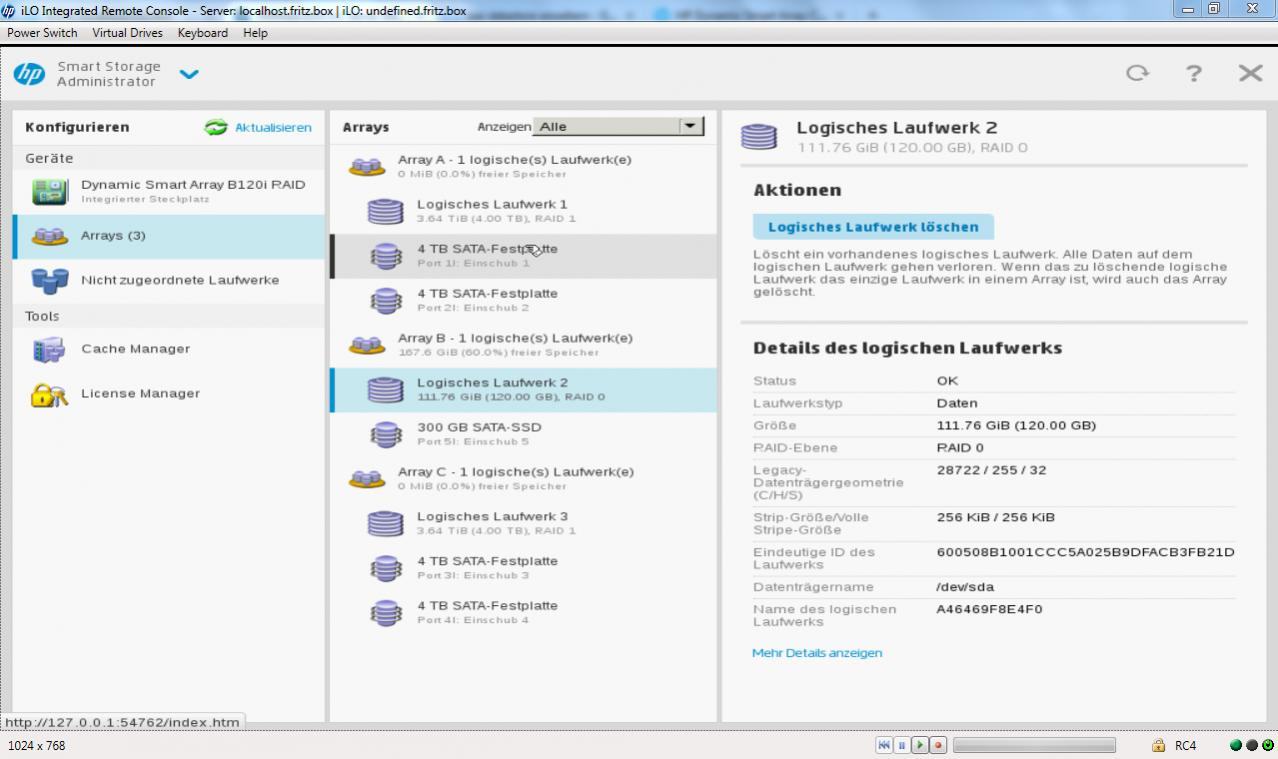
Task: Click the Datenträgername value /dev/sda
Action: 965,587
